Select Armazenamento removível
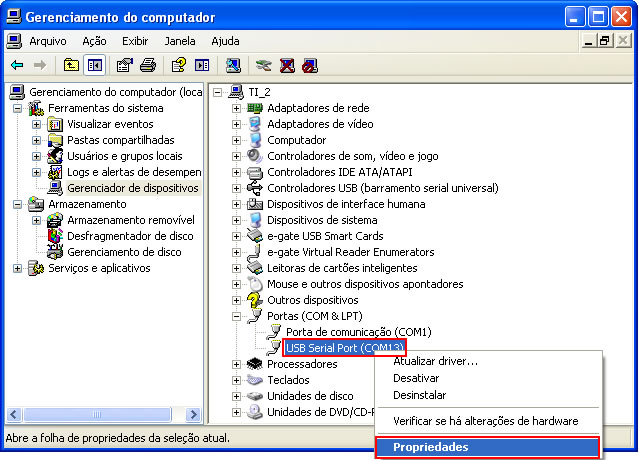The width and height of the screenshot is (639, 460). [131, 220]
